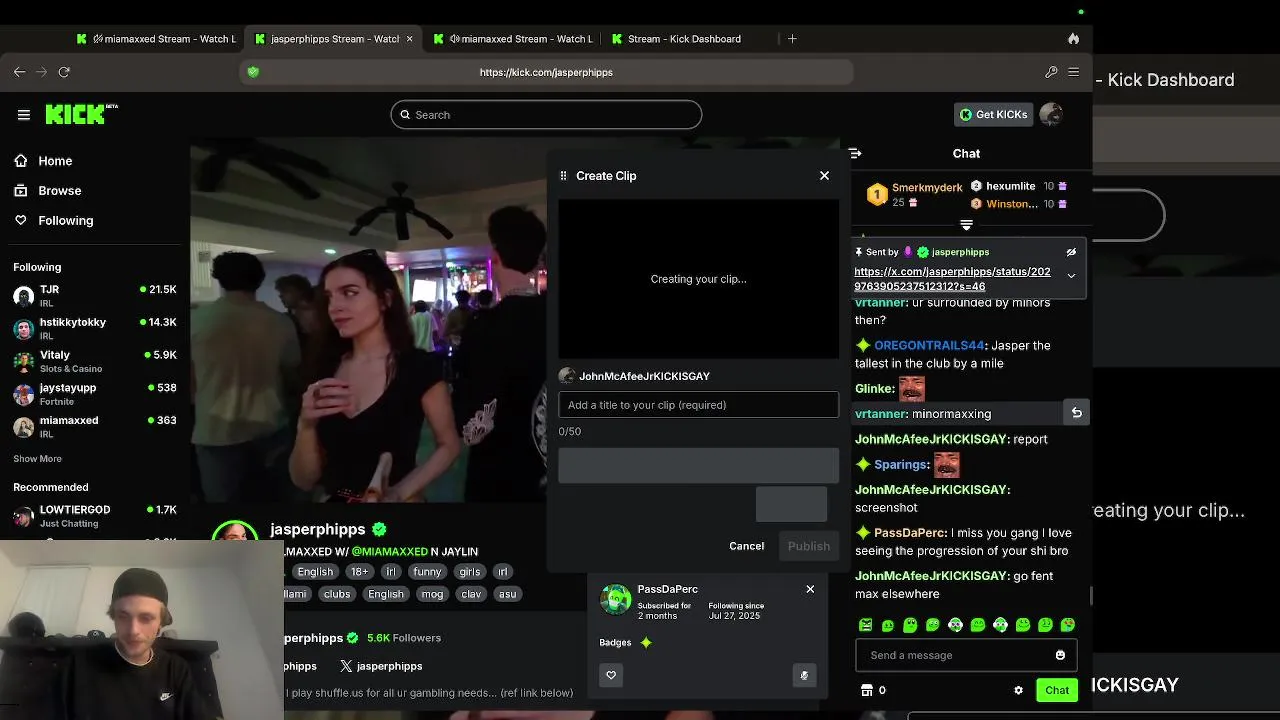Click the URL address bar
Viewport: 1280px width, 720px height.
(546, 72)
